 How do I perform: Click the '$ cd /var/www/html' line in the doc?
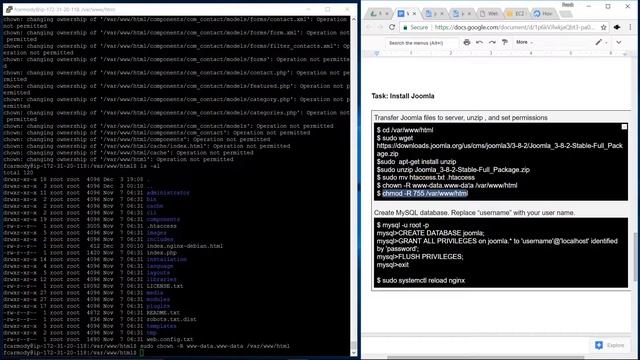point(405,130)
